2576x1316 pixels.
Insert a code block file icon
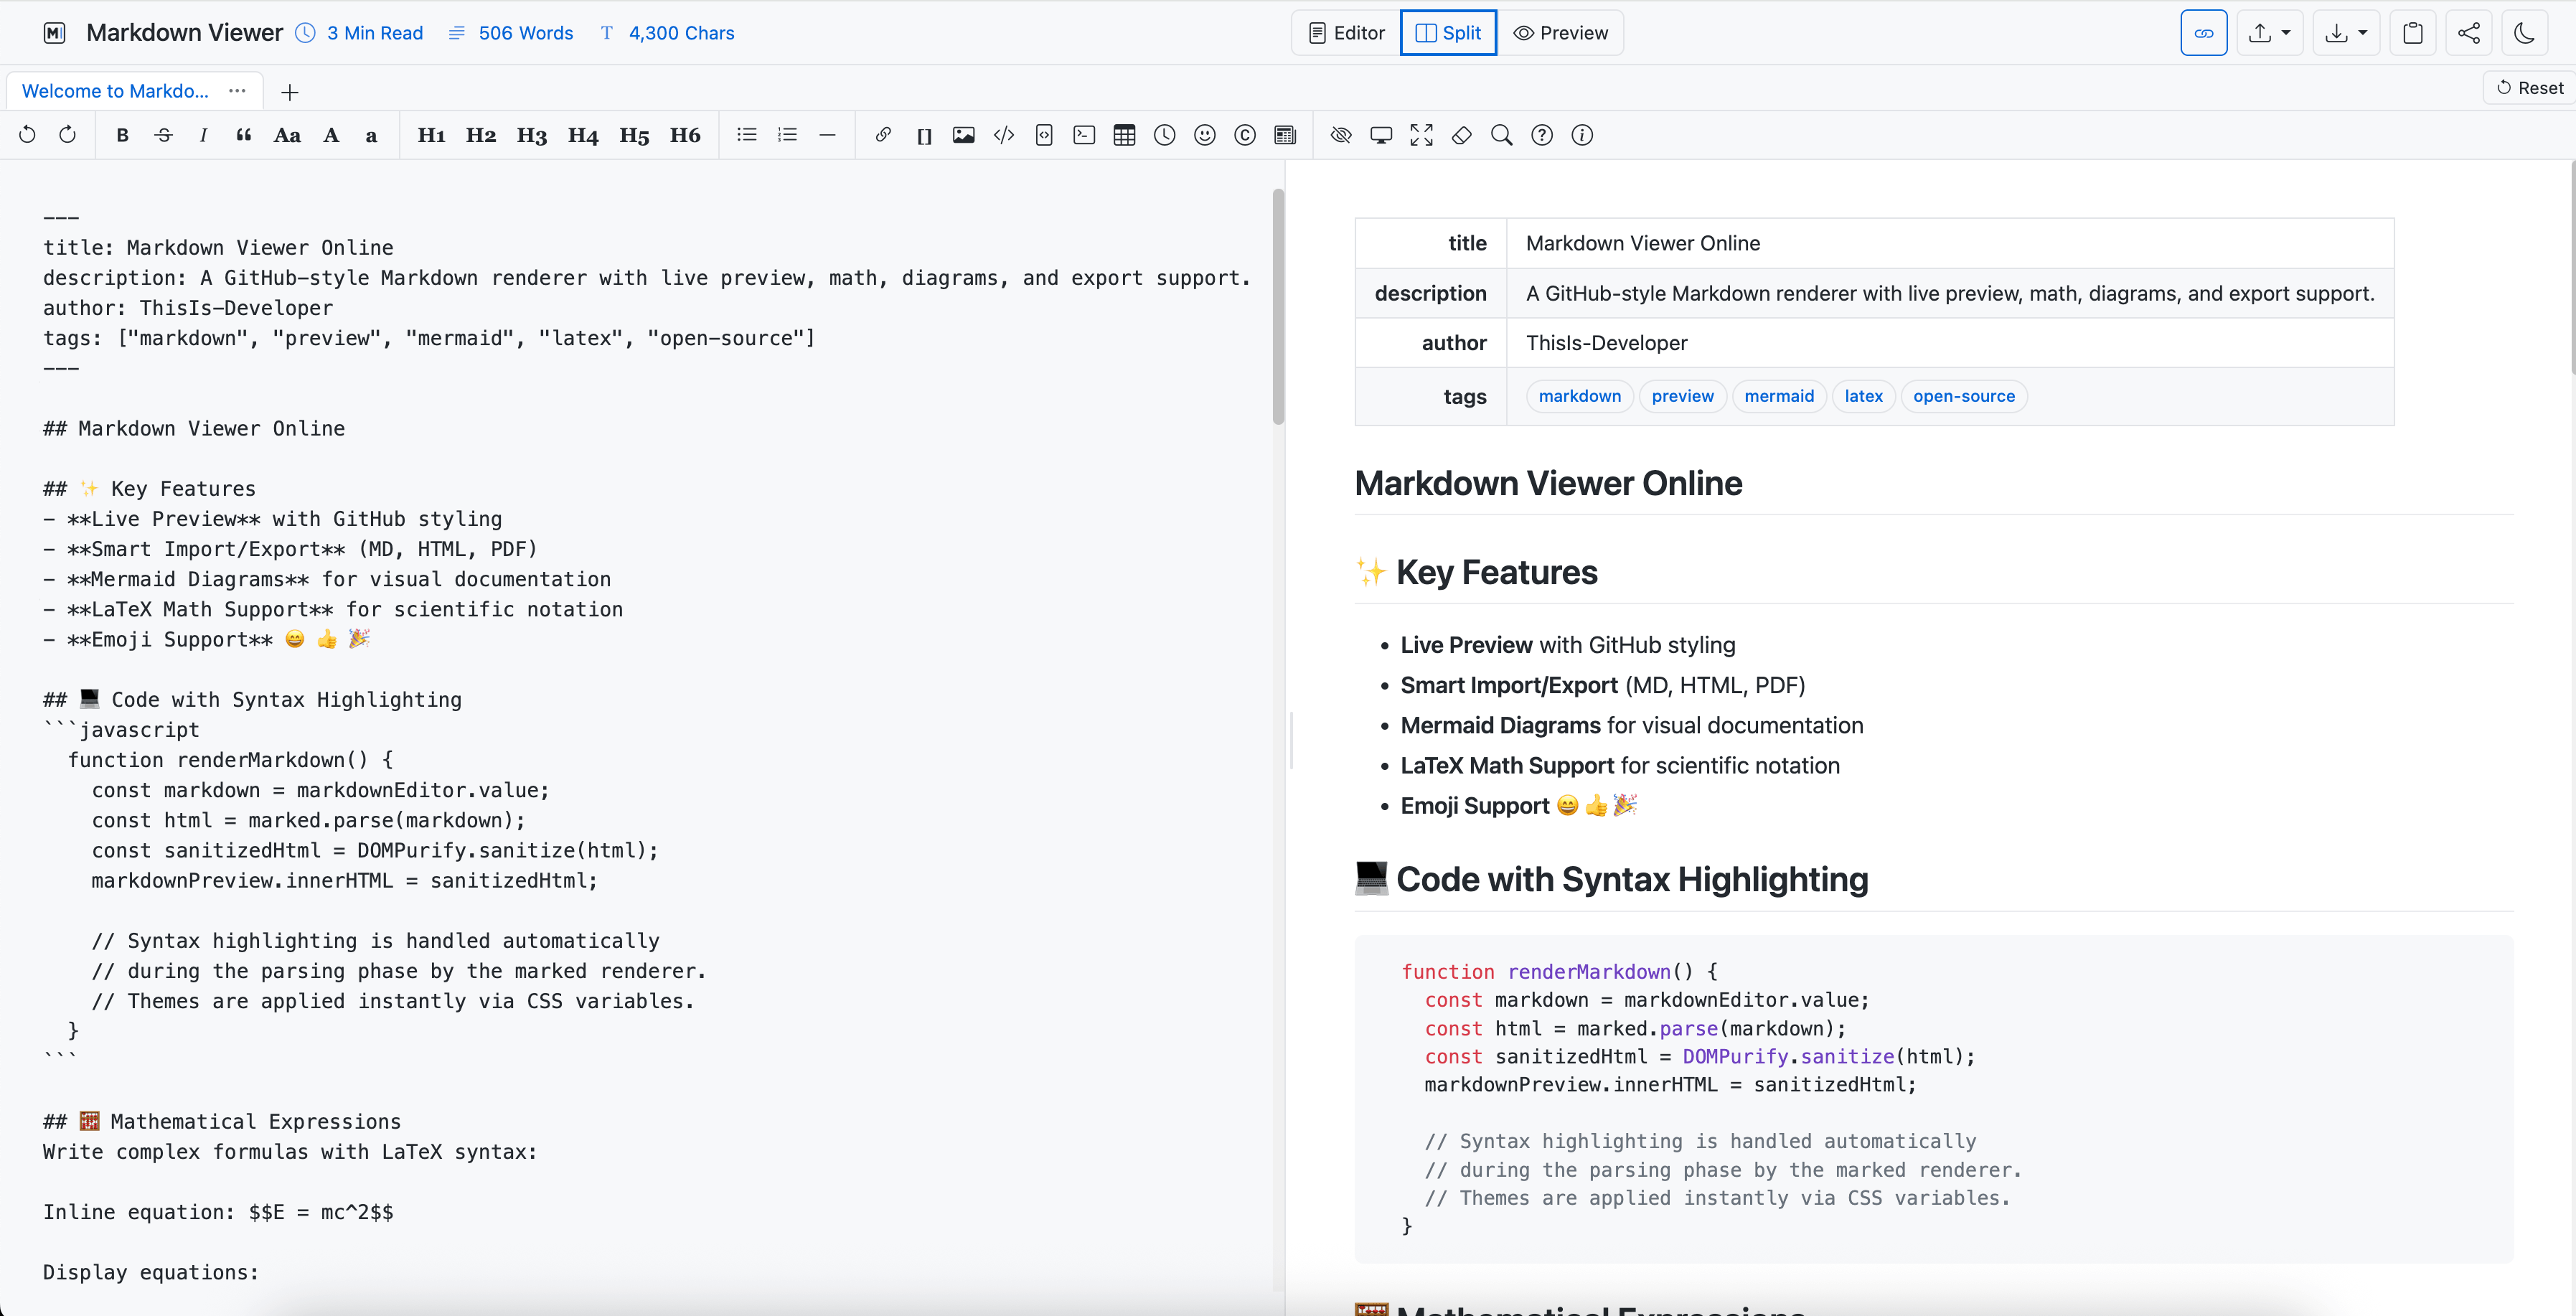[x=1044, y=135]
